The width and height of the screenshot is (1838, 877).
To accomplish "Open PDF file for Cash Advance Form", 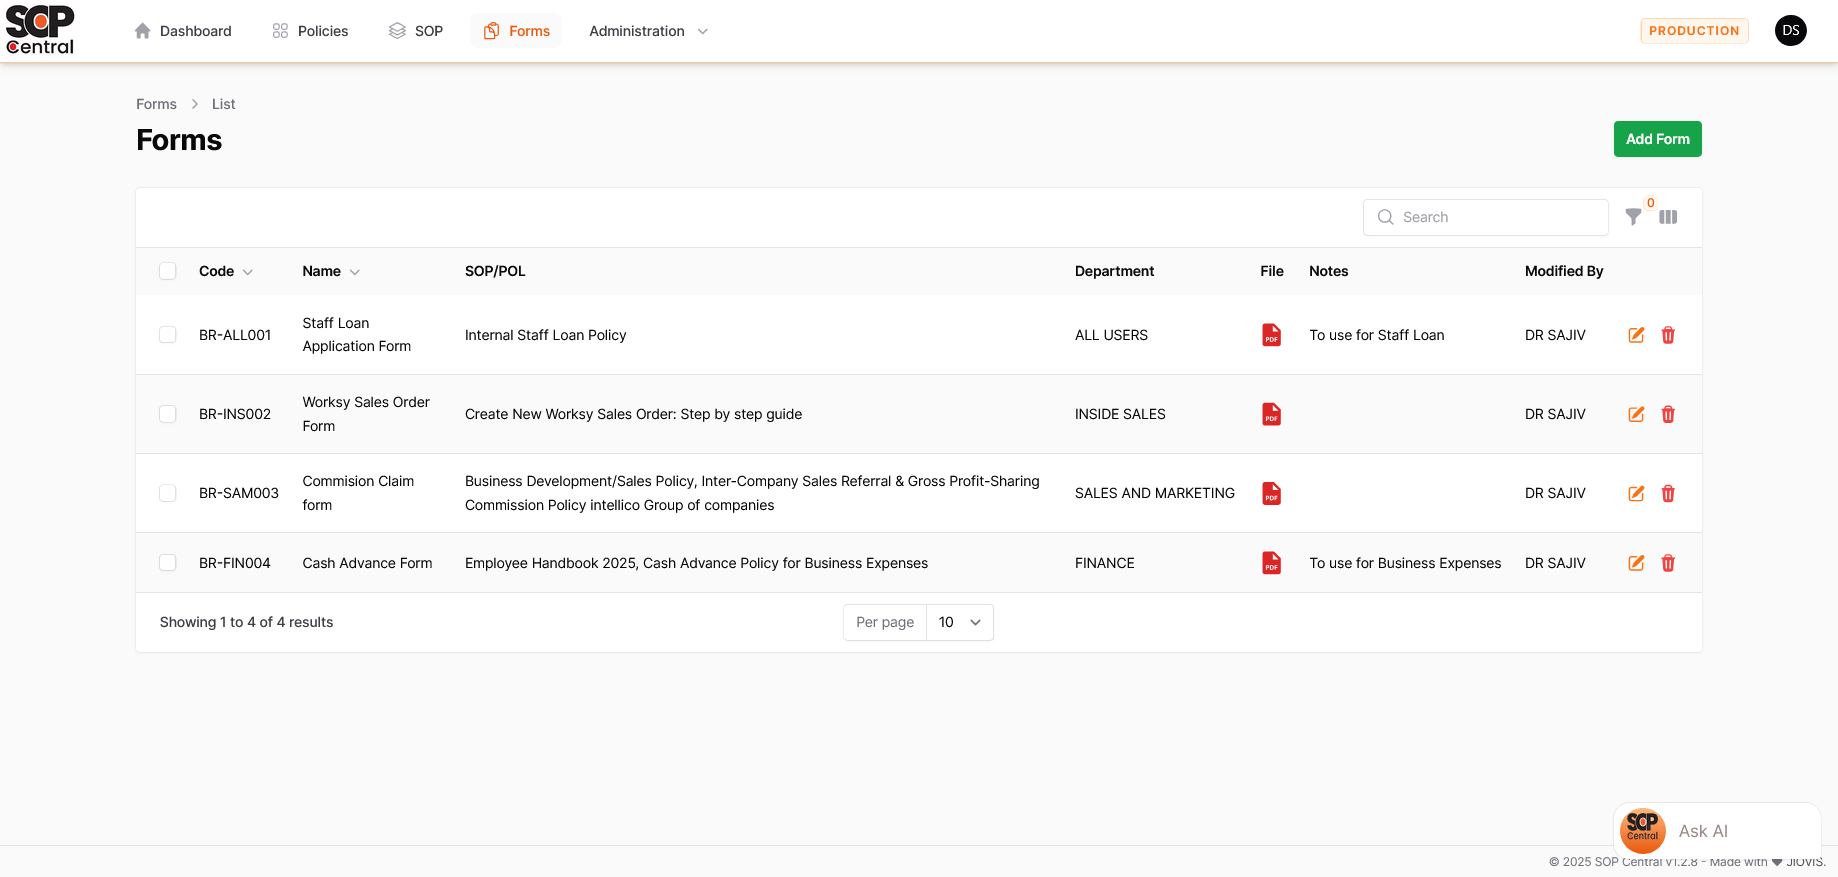I will tap(1271, 563).
